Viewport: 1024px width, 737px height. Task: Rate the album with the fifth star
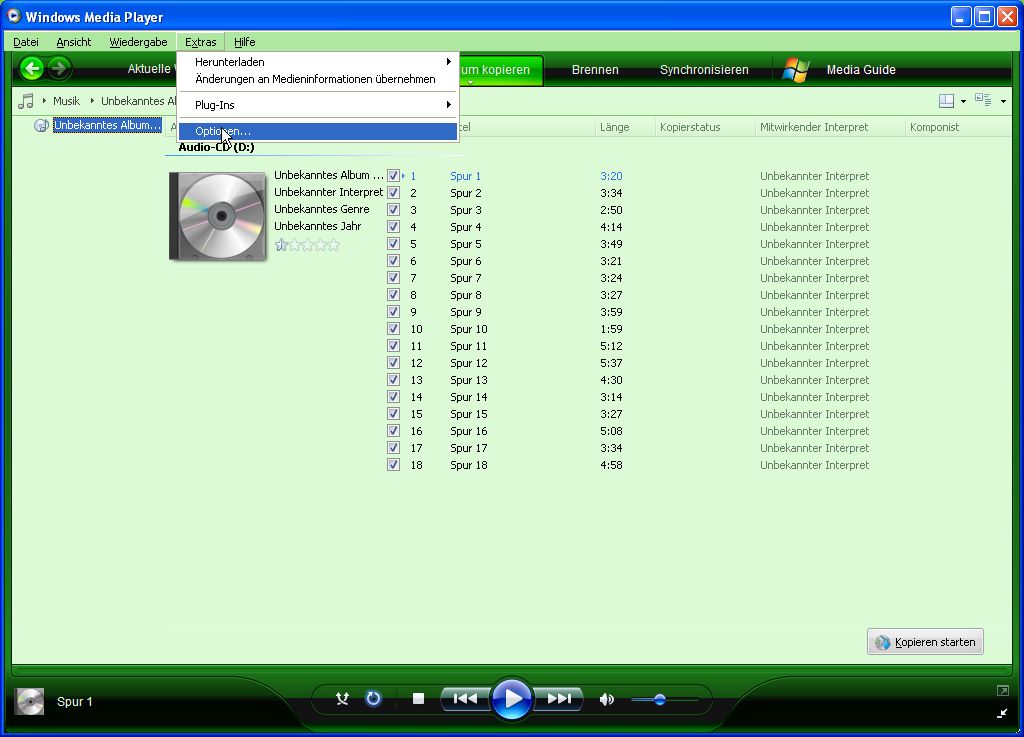click(334, 245)
